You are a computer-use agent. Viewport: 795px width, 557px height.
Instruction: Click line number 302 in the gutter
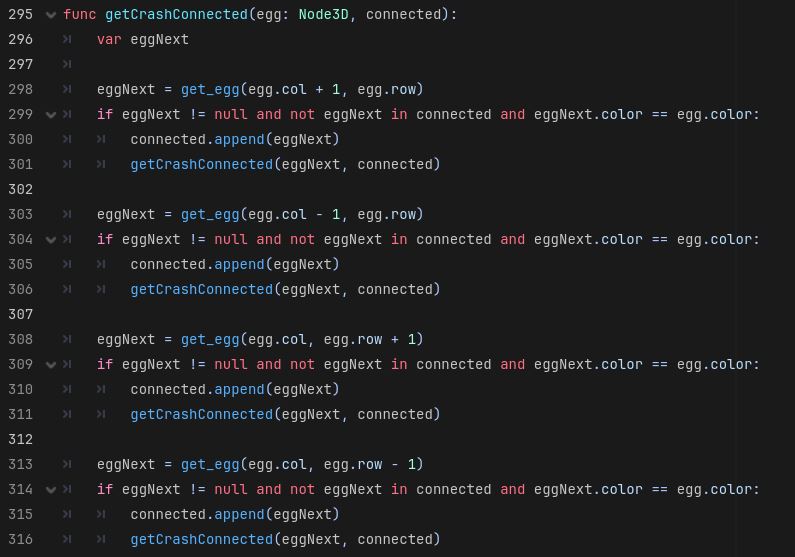coord(20,189)
